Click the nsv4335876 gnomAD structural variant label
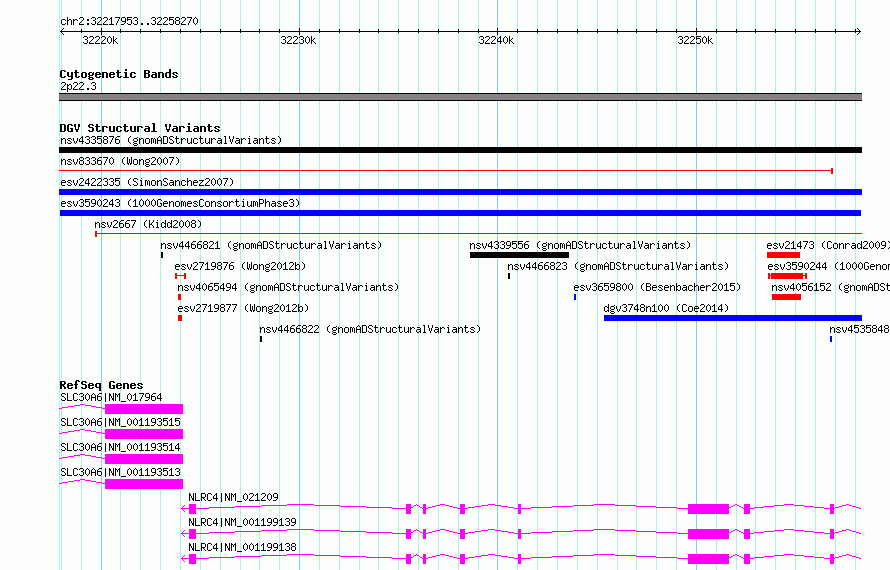This screenshot has width=890, height=570. [x=171, y=140]
